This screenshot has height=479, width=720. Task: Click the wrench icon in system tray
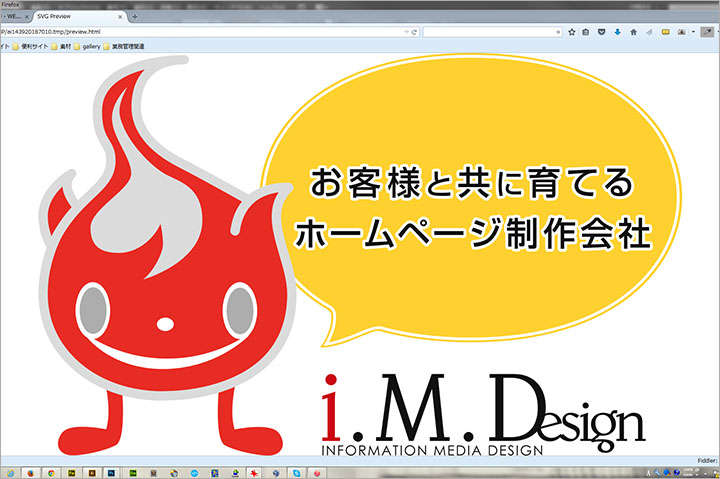pyautogui.click(x=658, y=473)
